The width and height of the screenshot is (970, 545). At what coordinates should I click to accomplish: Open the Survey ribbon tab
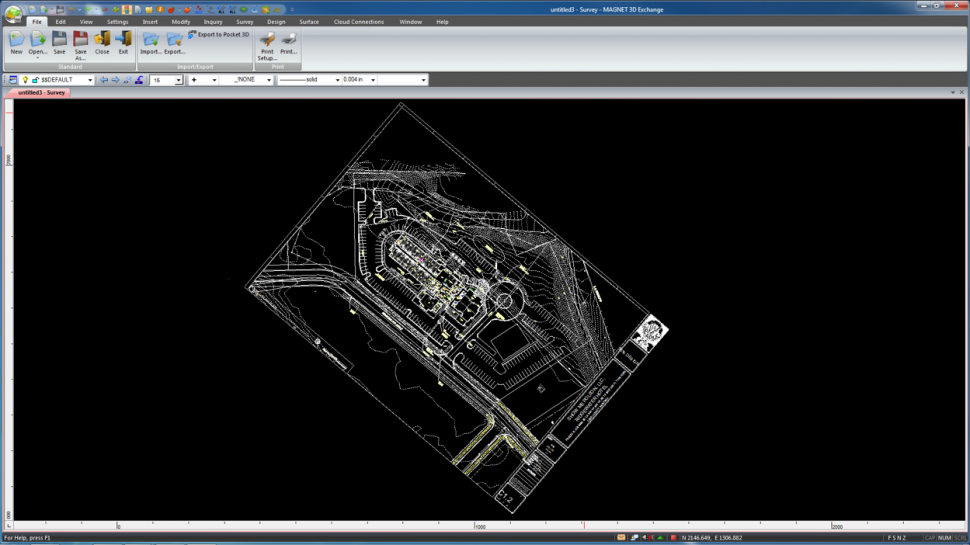click(x=244, y=21)
